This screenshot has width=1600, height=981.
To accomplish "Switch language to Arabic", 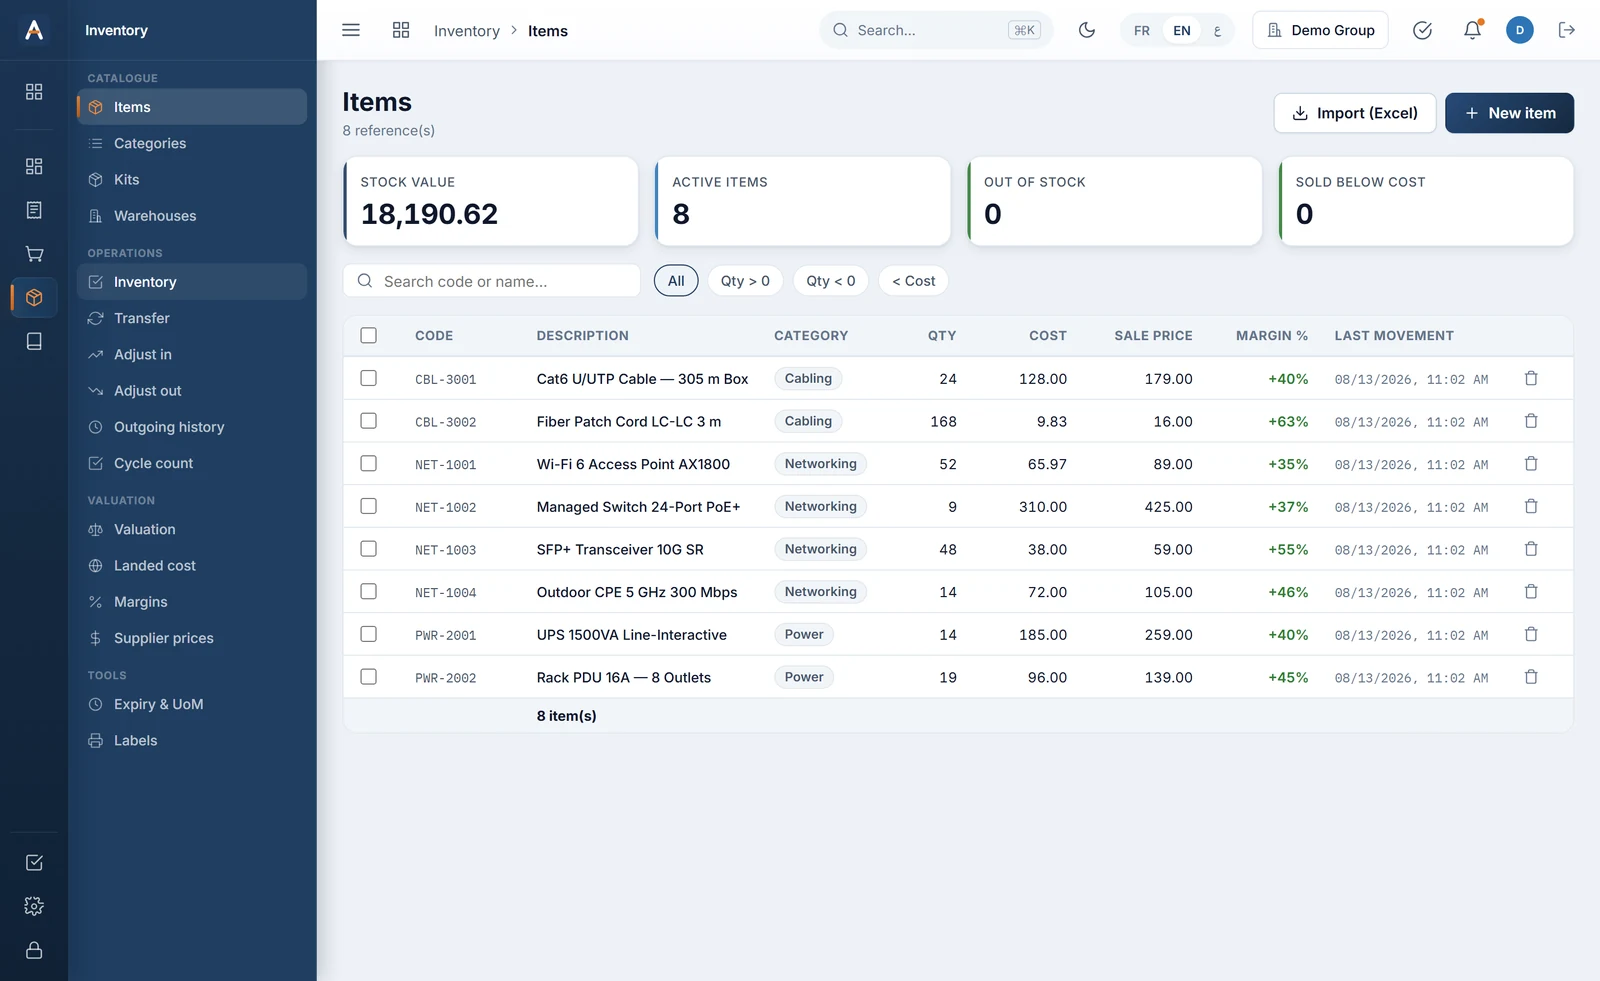I will click(1217, 30).
